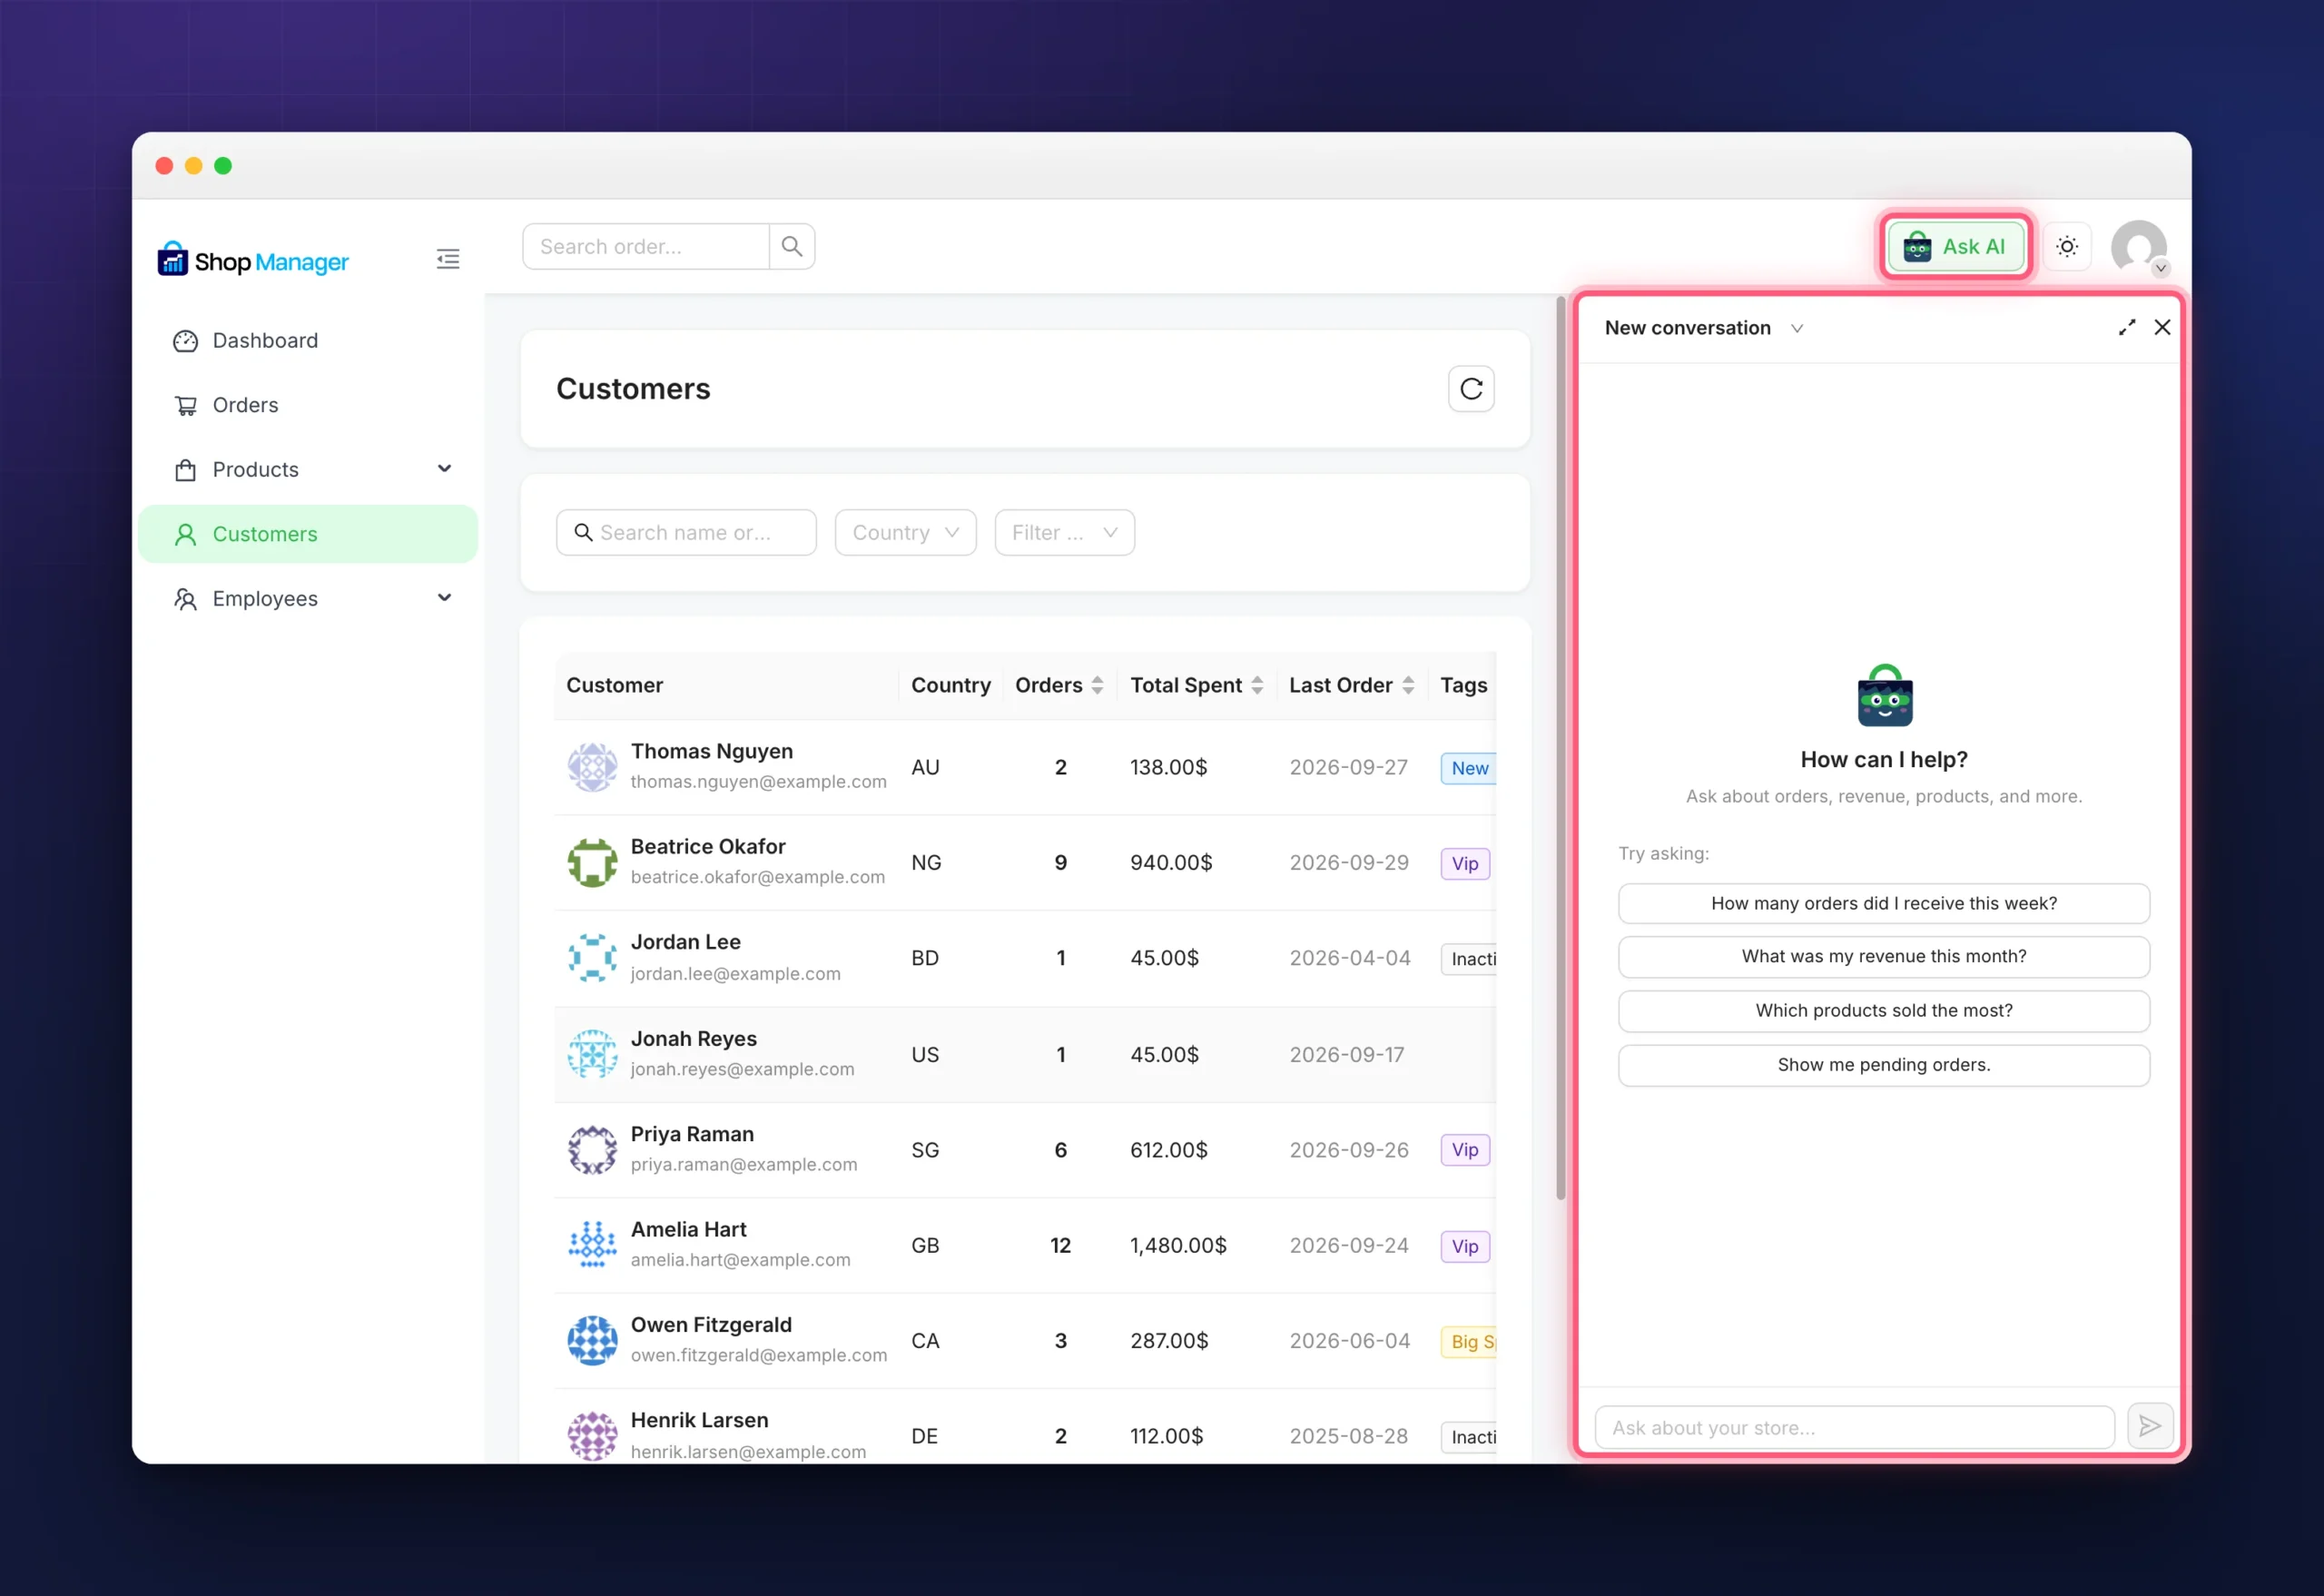Screen dimensions: 2324x1596
Task: Choose 'Show me pending orders.' suggestion
Action: [1884, 1065]
